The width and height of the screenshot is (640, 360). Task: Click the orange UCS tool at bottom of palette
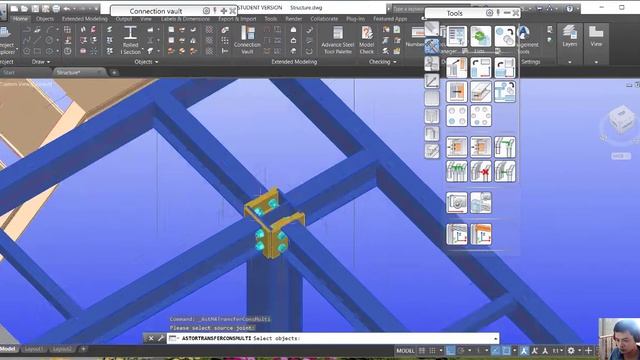pos(481,234)
